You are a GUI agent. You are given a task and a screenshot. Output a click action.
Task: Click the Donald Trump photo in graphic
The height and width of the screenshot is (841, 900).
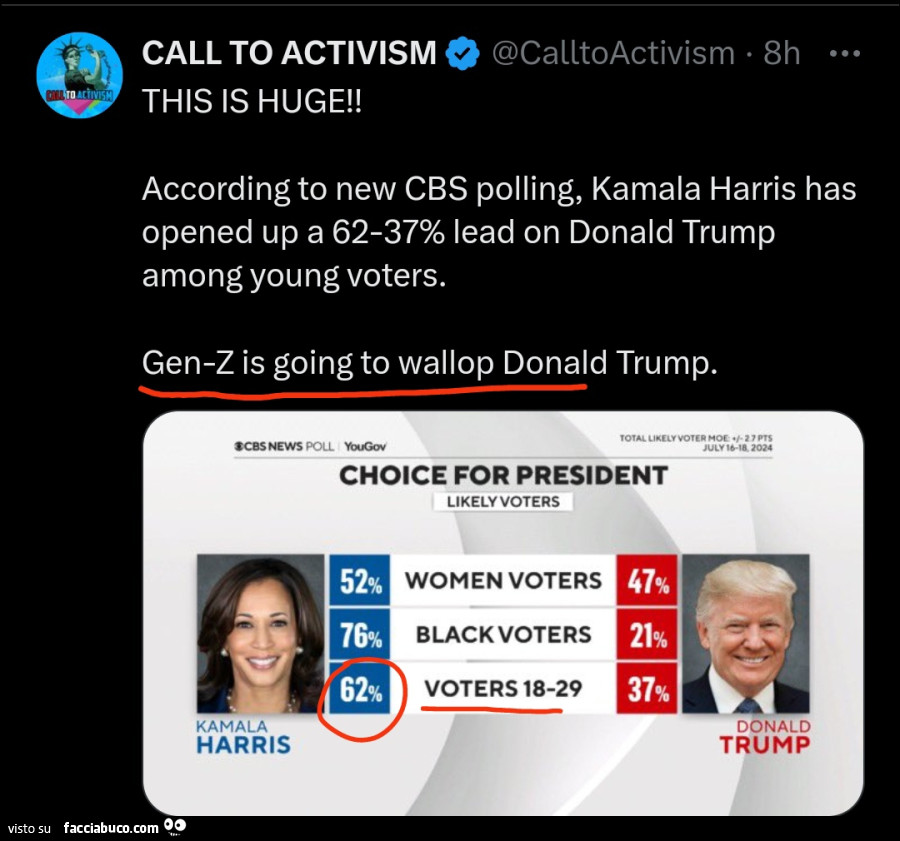click(745, 634)
